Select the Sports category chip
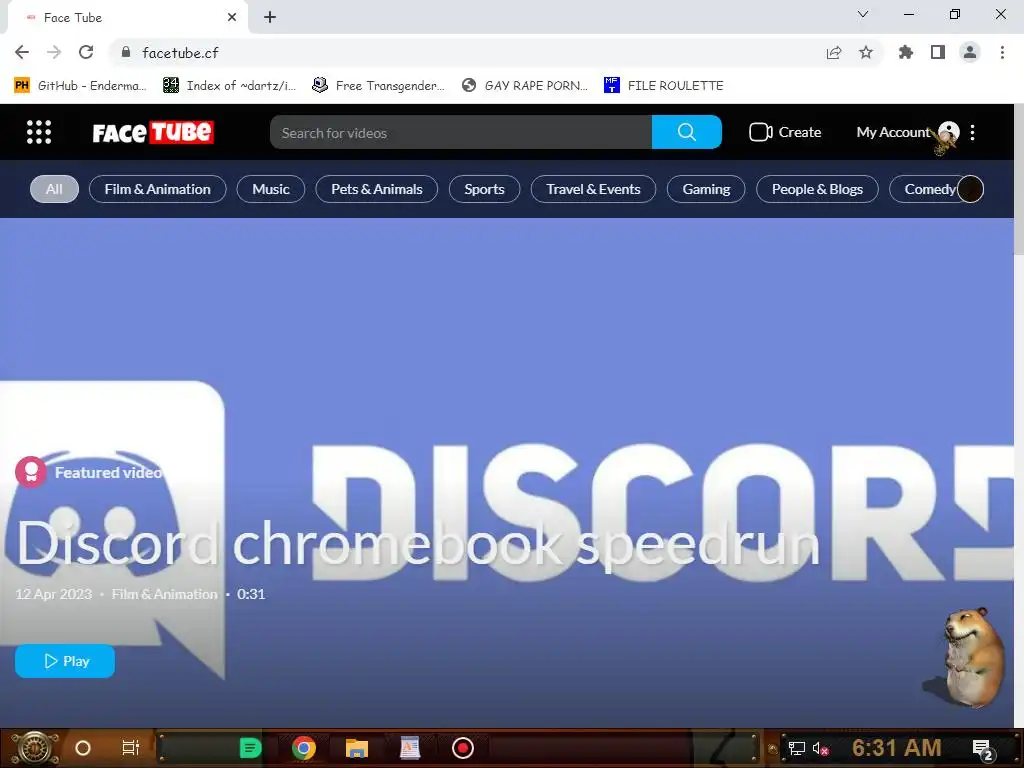 pyautogui.click(x=484, y=189)
